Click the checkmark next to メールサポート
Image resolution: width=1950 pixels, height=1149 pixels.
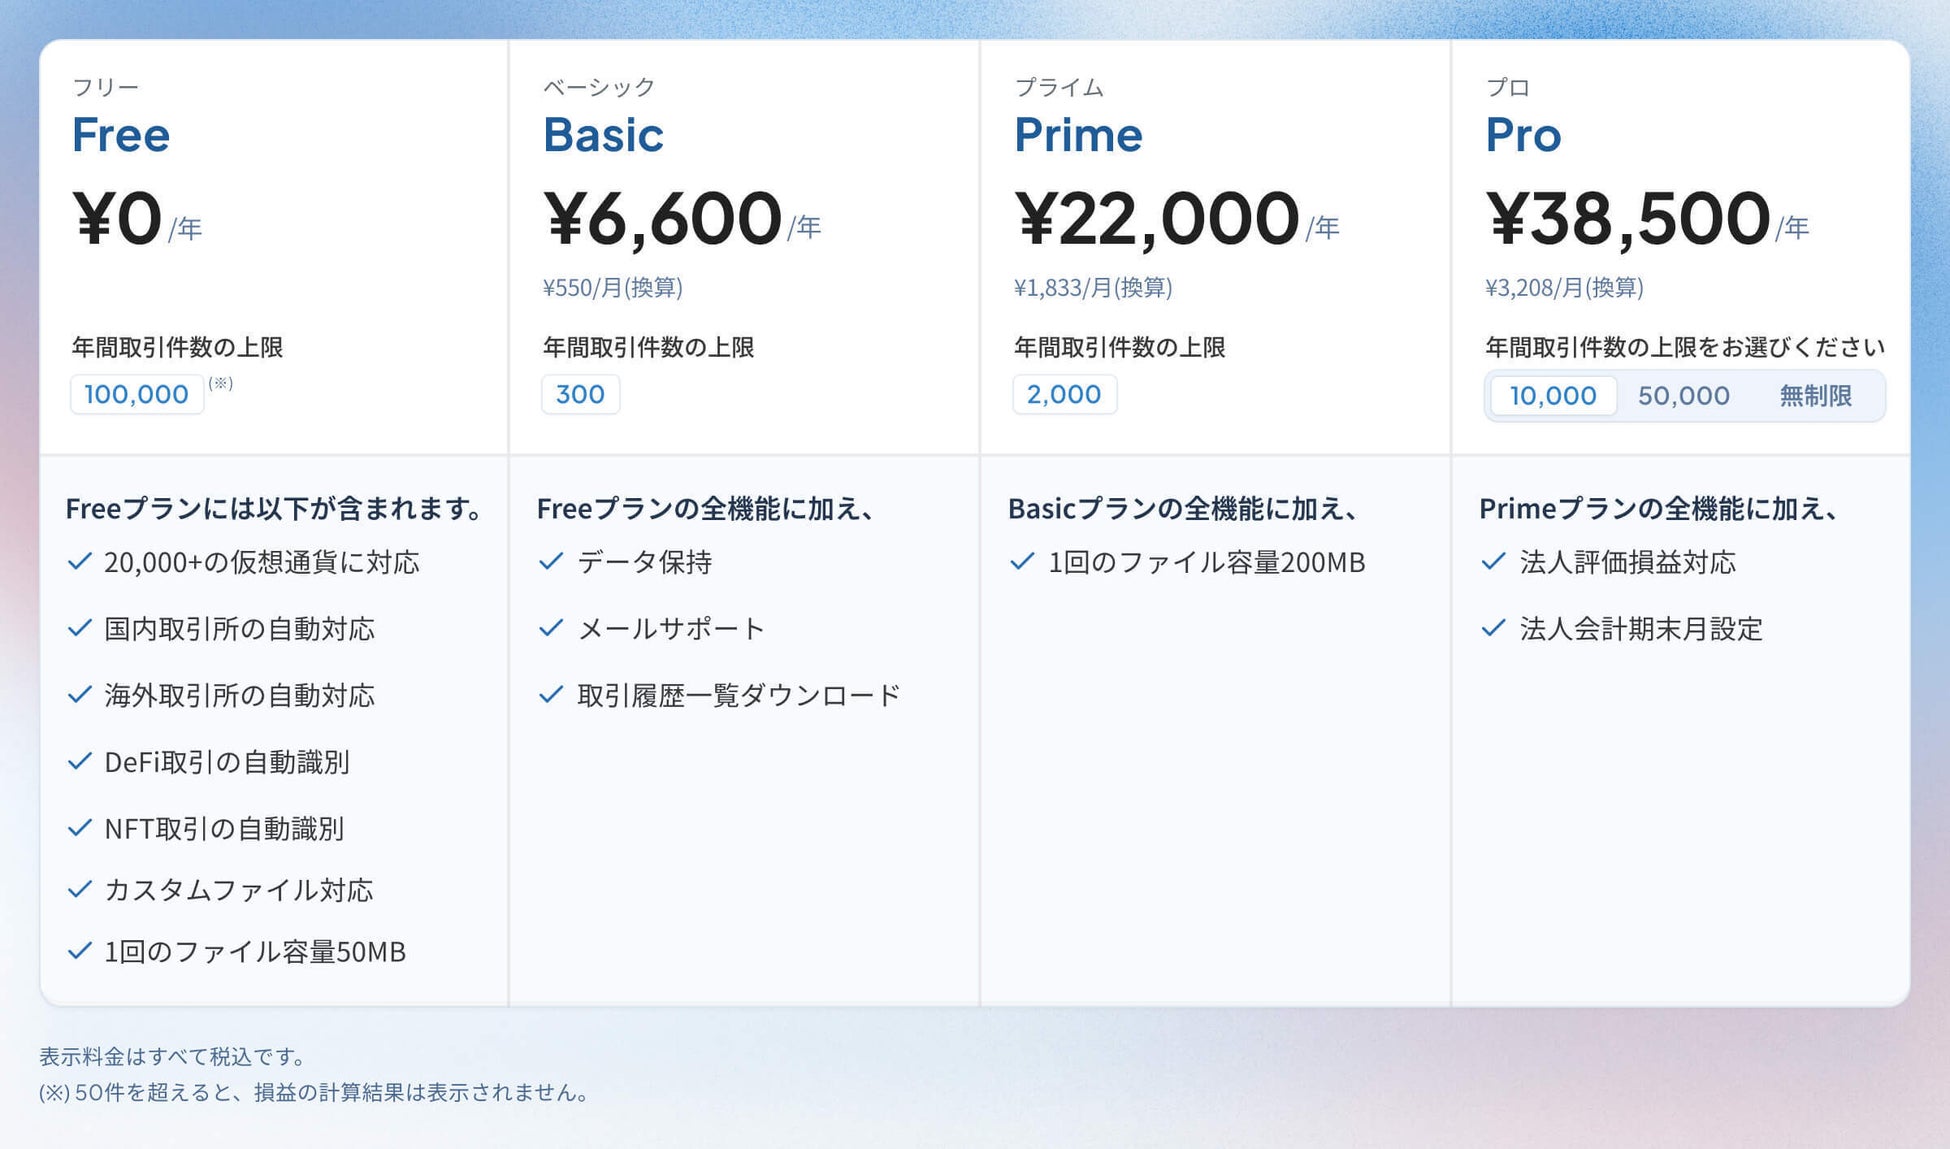point(551,629)
